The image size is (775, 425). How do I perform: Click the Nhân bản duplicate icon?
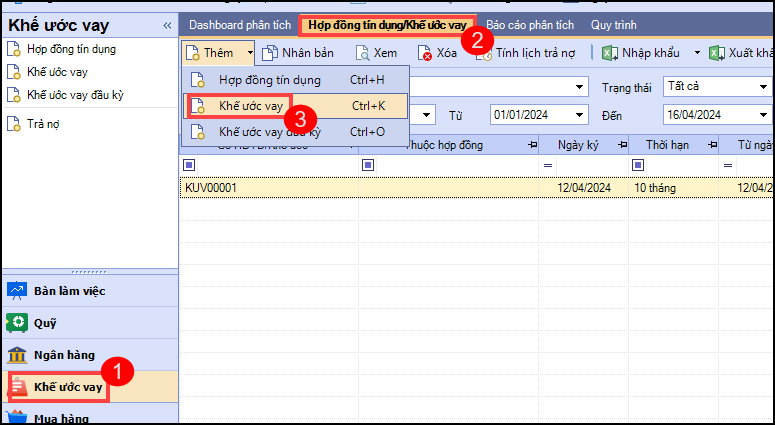[x=269, y=53]
